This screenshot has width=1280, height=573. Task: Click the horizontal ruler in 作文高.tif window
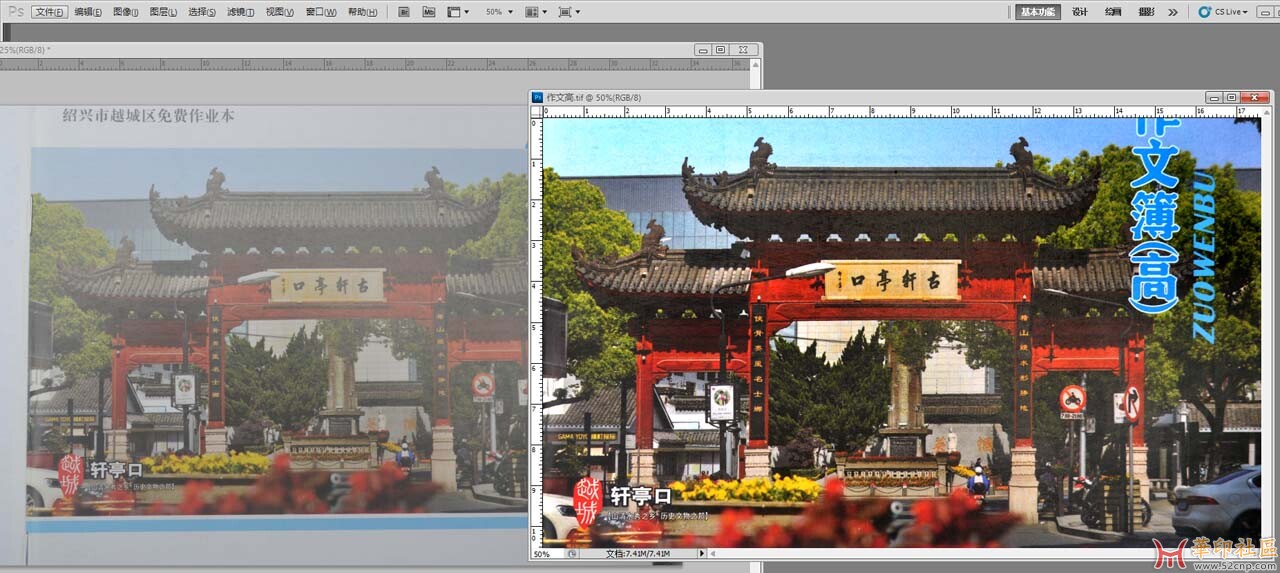point(902,112)
